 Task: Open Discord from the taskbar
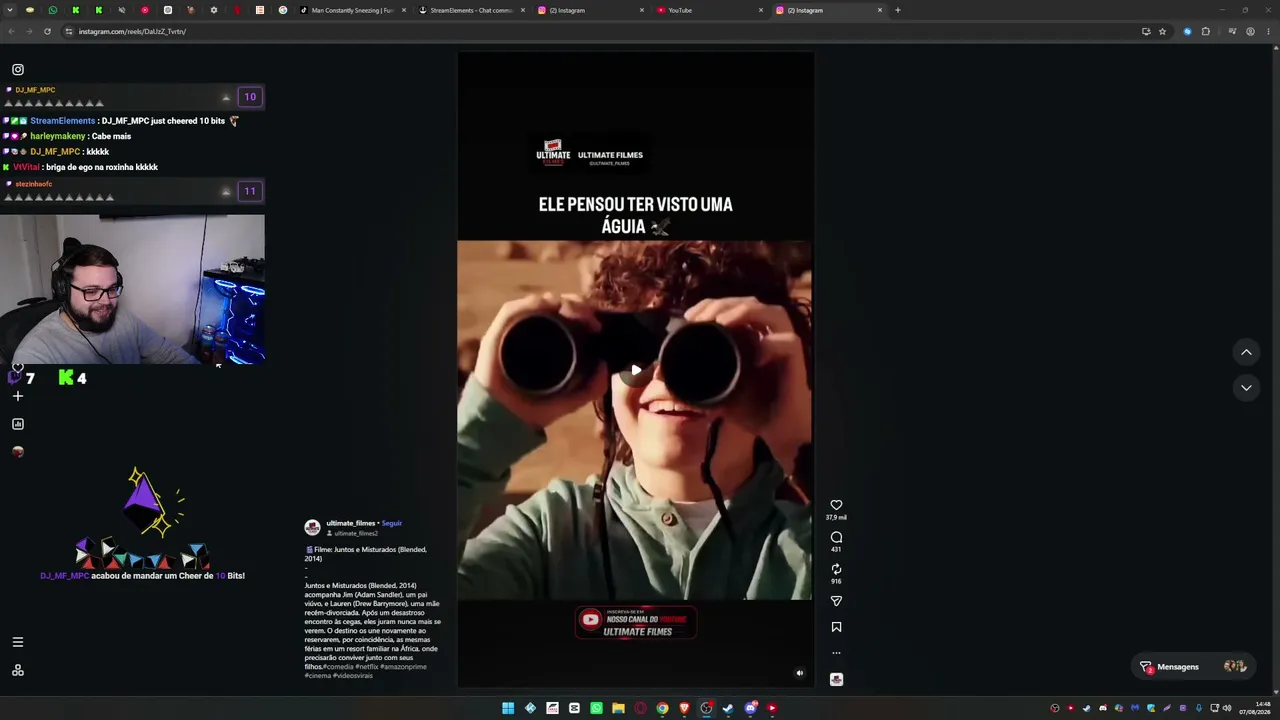(x=750, y=708)
